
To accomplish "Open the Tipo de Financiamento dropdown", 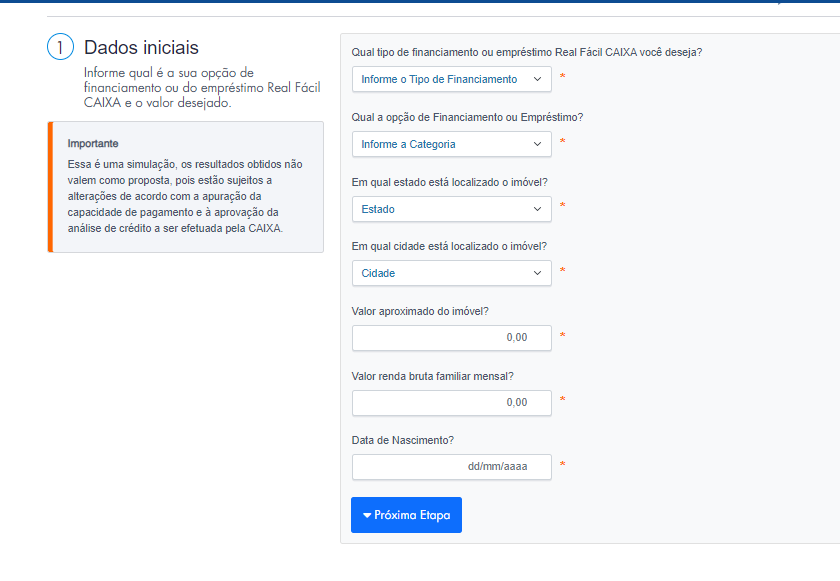I will (x=452, y=79).
